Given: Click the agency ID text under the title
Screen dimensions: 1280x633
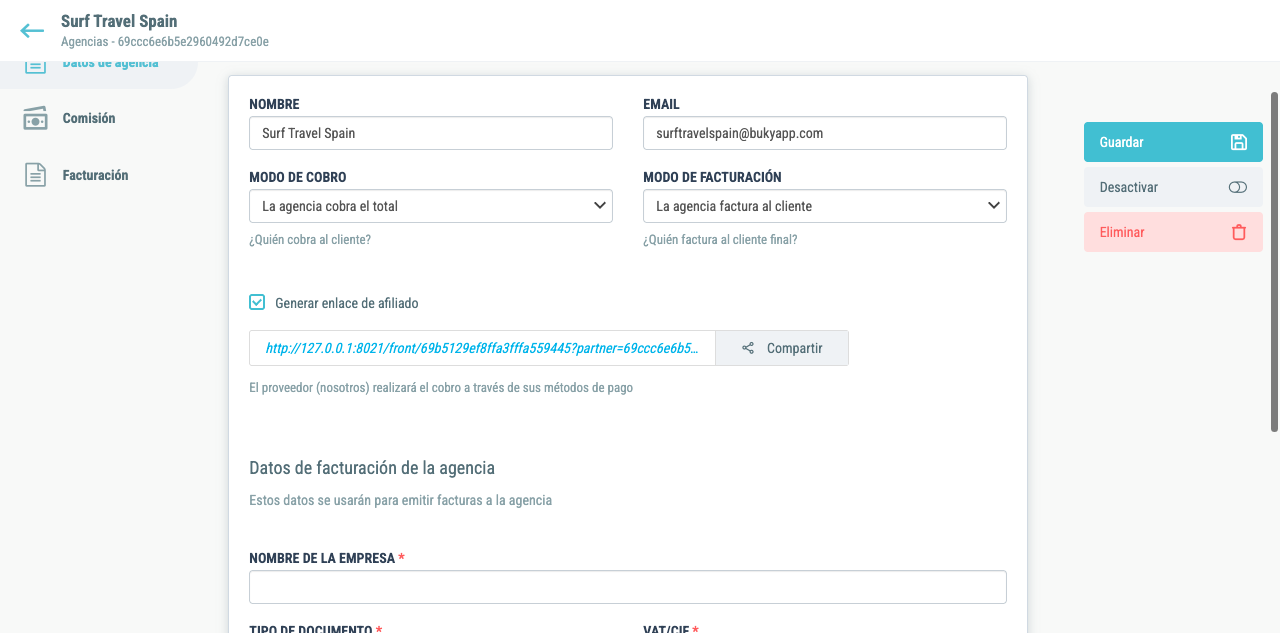Looking at the screenshot, I should point(165,42).
